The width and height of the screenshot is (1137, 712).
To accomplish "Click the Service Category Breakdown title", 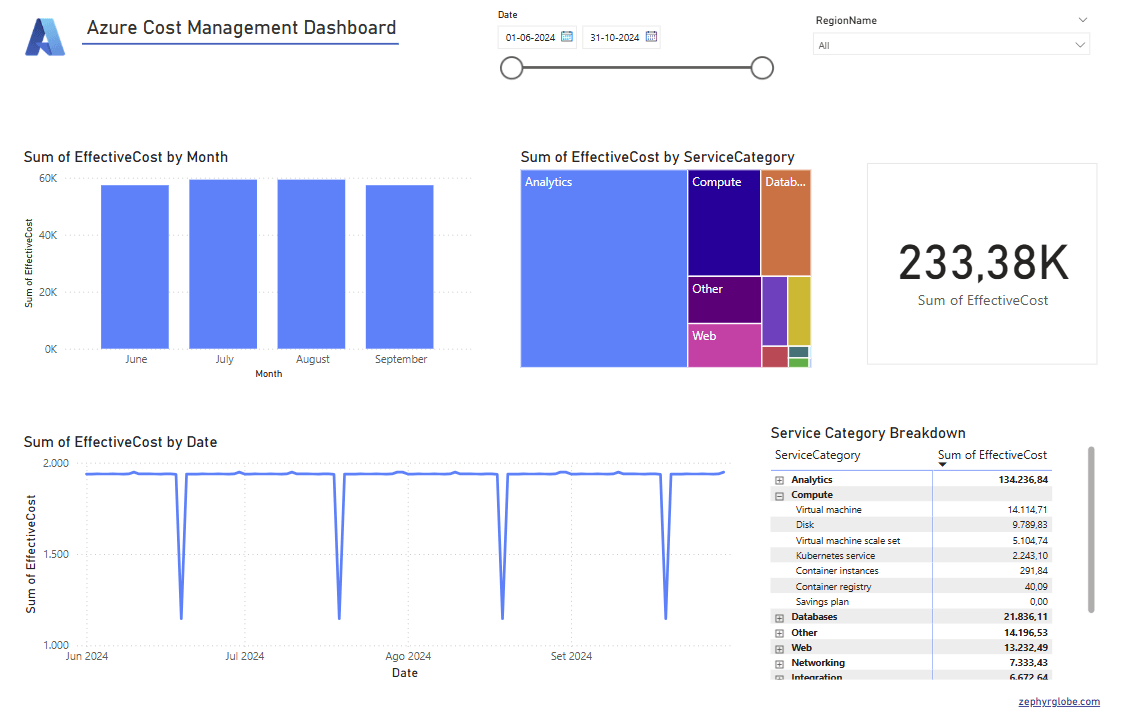I will click(868, 433).
